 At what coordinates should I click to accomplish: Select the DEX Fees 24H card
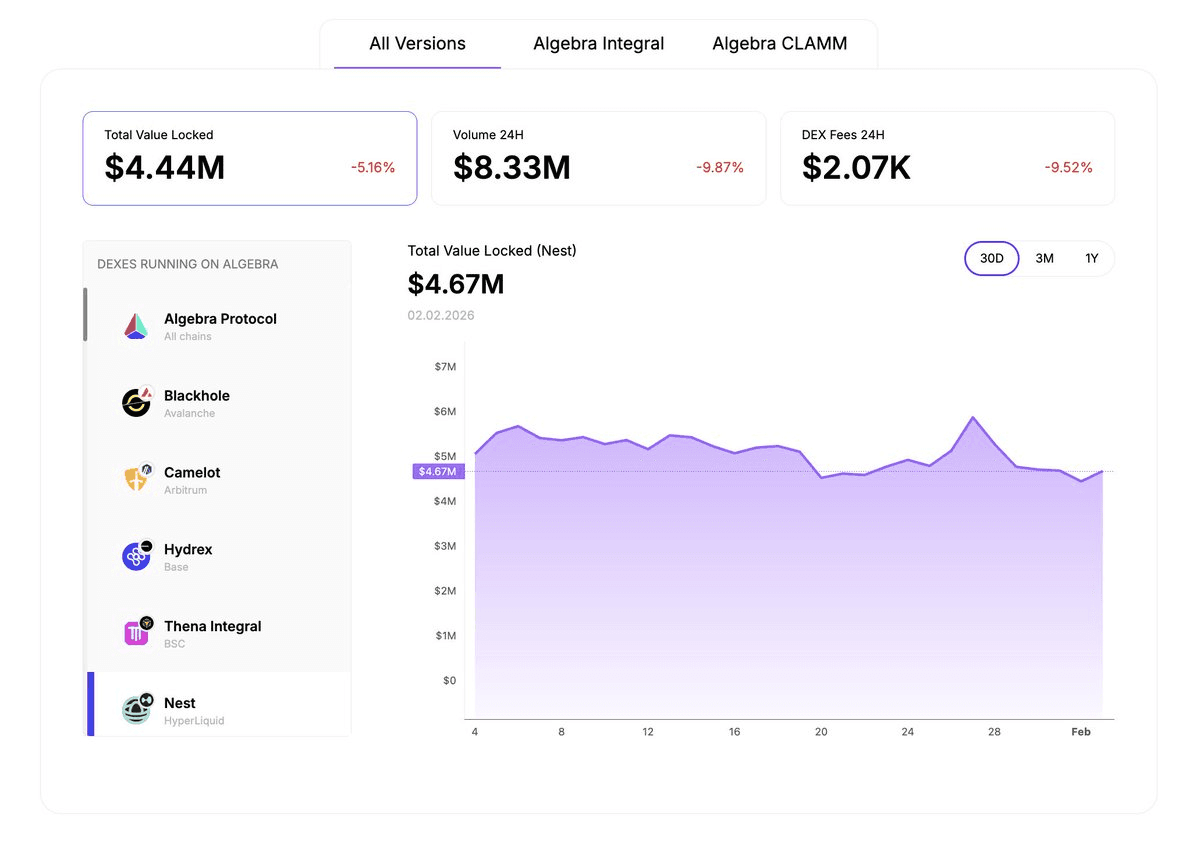(x=946, y=158)
